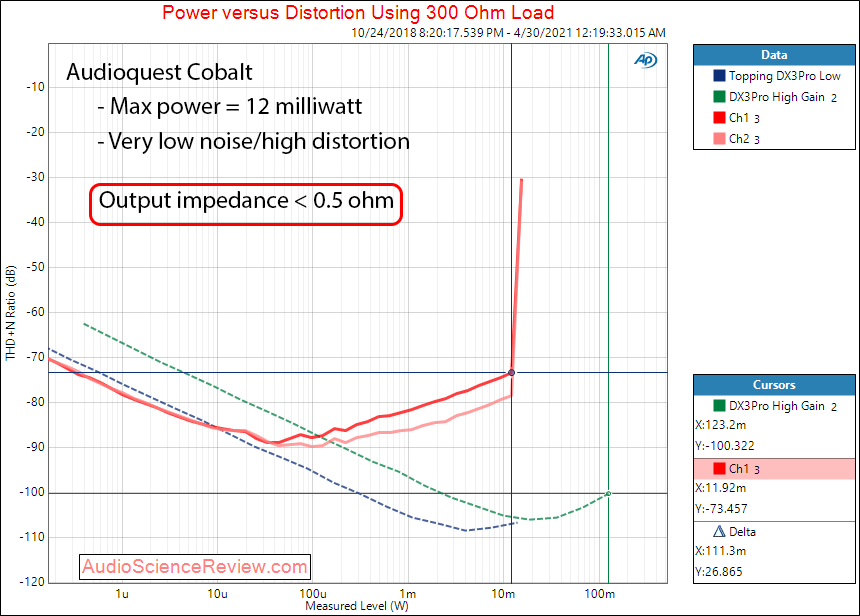The height and width of the screenshot is (616, 860).
Task: Click the delta value "Y:26.865"
Action: point(718,572)
